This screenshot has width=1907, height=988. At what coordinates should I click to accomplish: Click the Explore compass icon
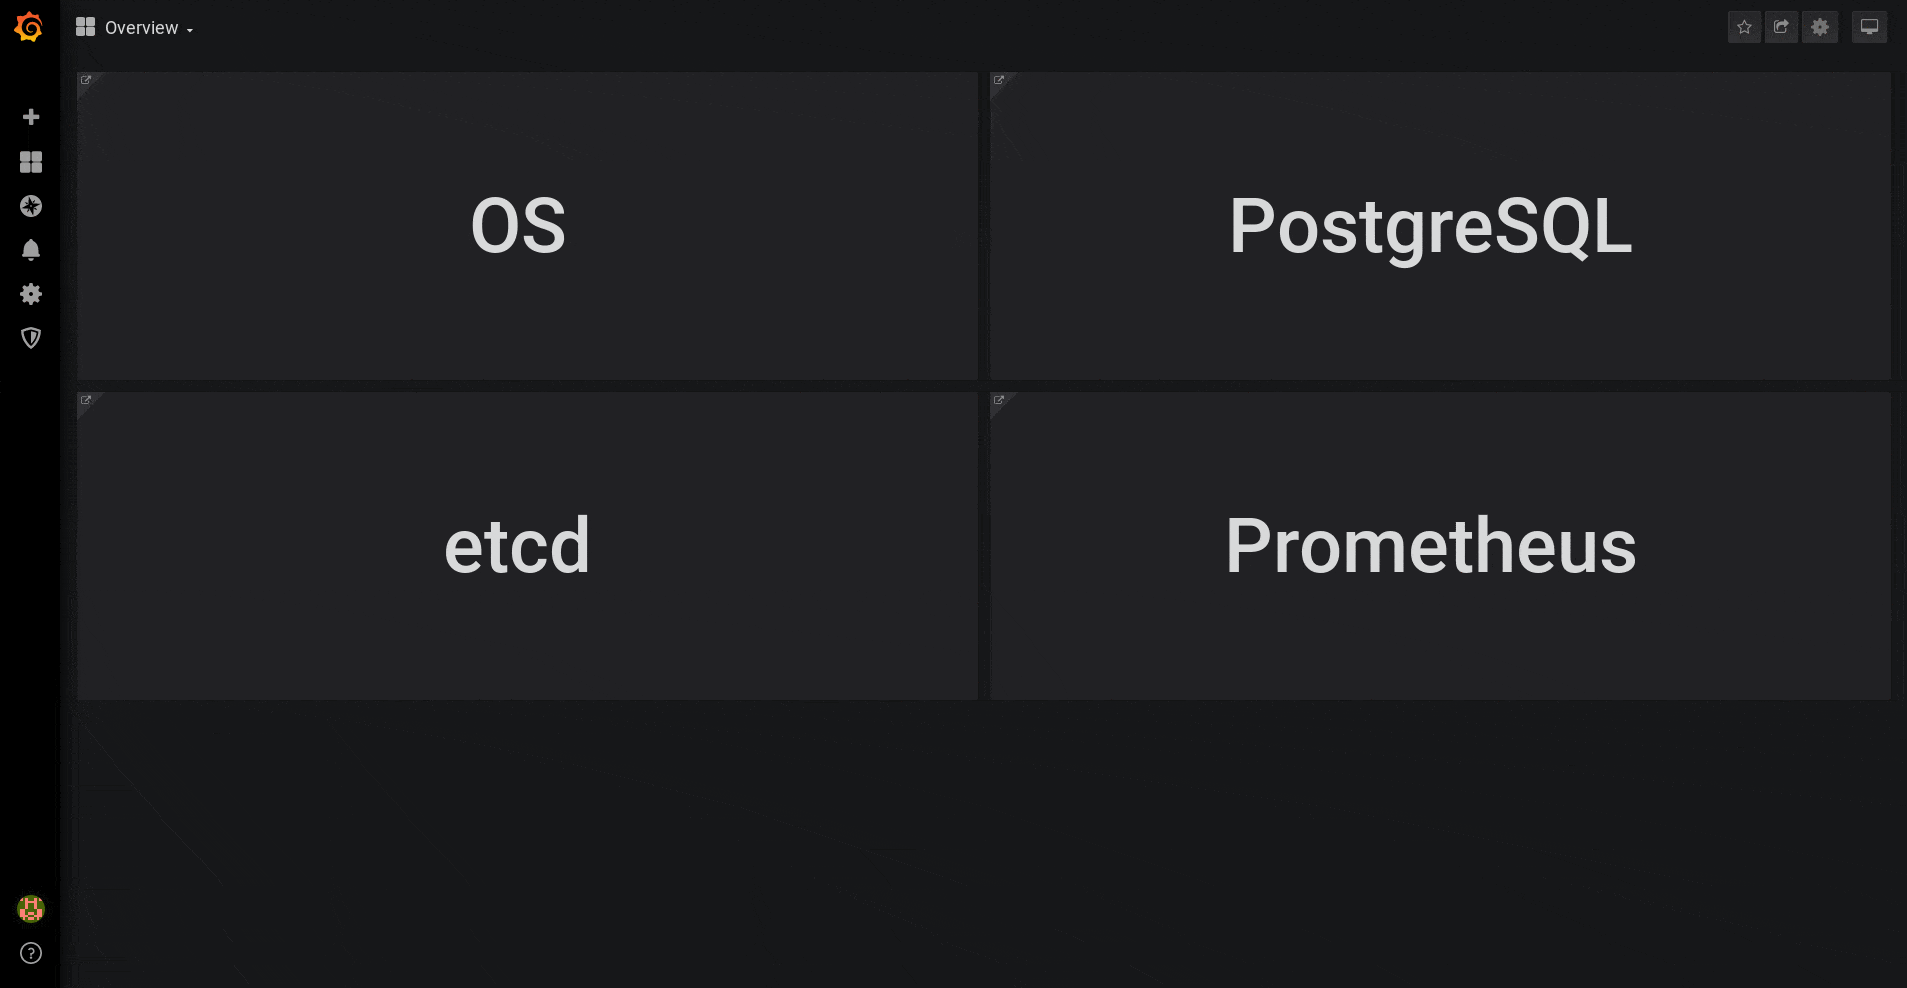click(30, 206)
